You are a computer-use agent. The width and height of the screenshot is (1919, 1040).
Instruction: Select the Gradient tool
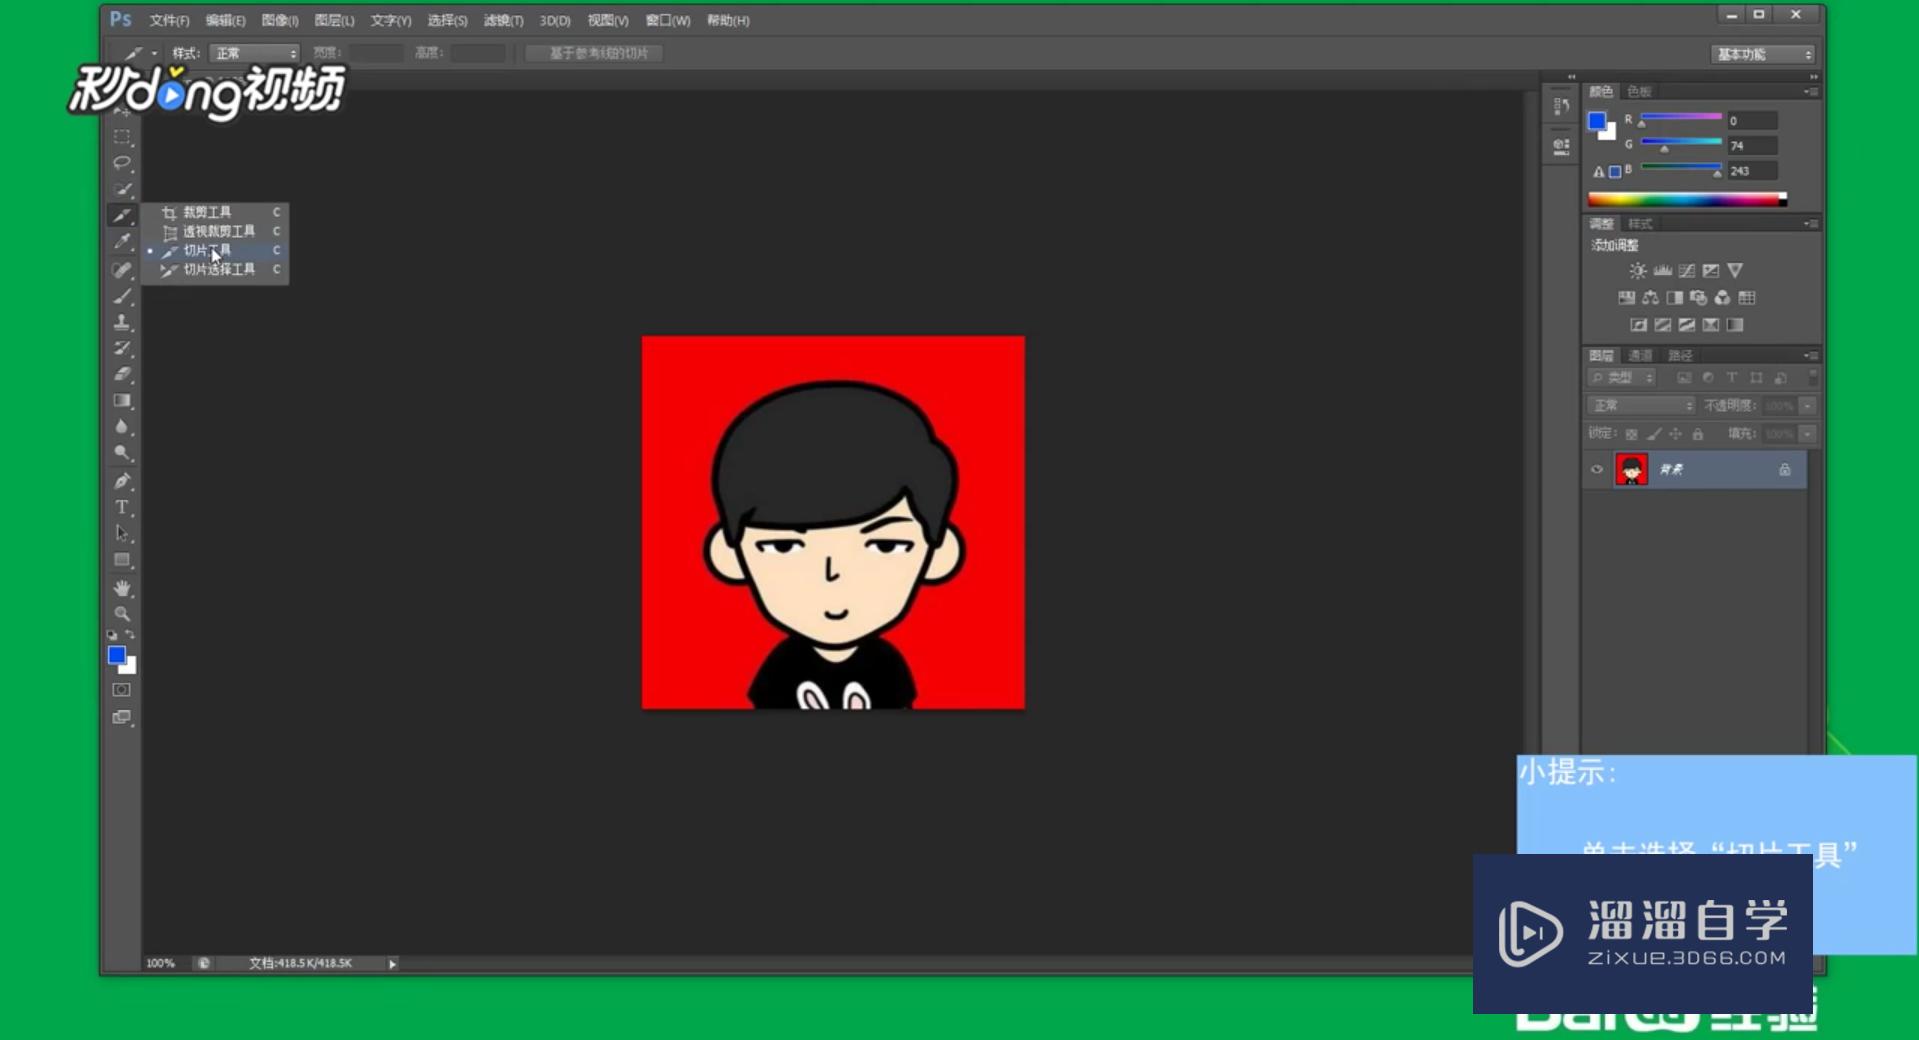pos(122,401)
